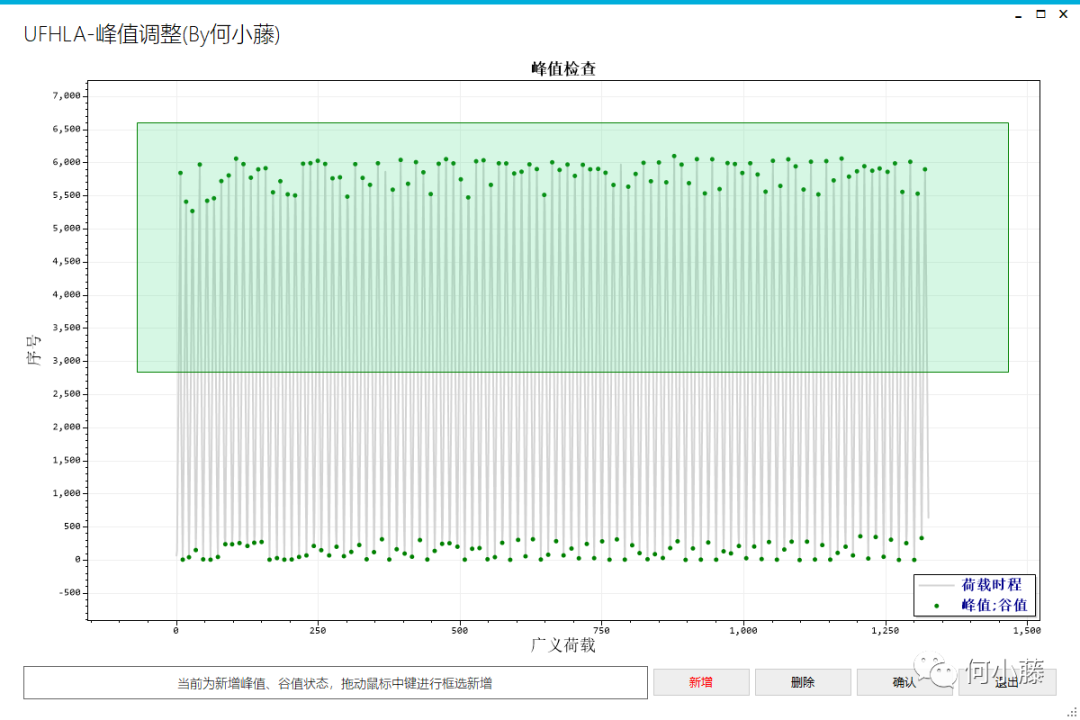Click the legend box in the chart
This screenshot has width=1080, height=720.
973,596
